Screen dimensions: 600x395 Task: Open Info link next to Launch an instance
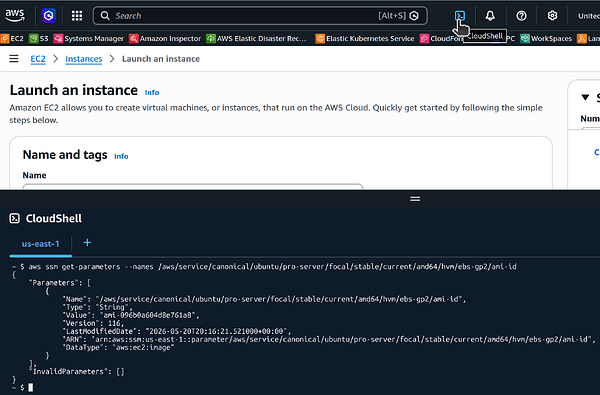(x=152, y=93)
